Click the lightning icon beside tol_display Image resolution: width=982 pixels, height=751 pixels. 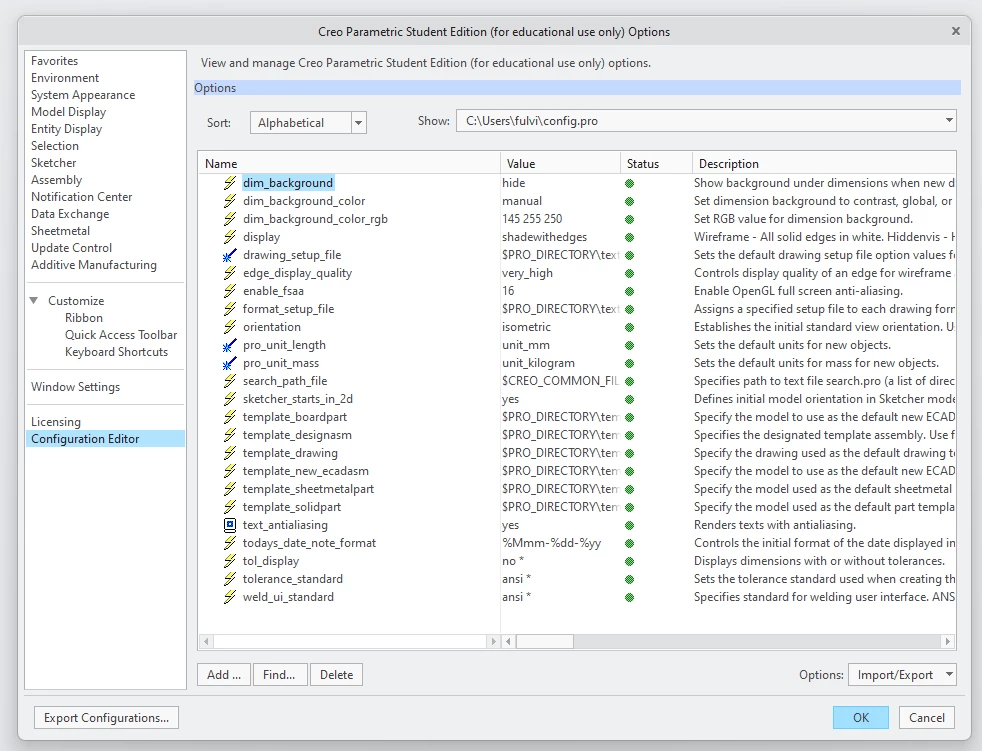[230, 561]
